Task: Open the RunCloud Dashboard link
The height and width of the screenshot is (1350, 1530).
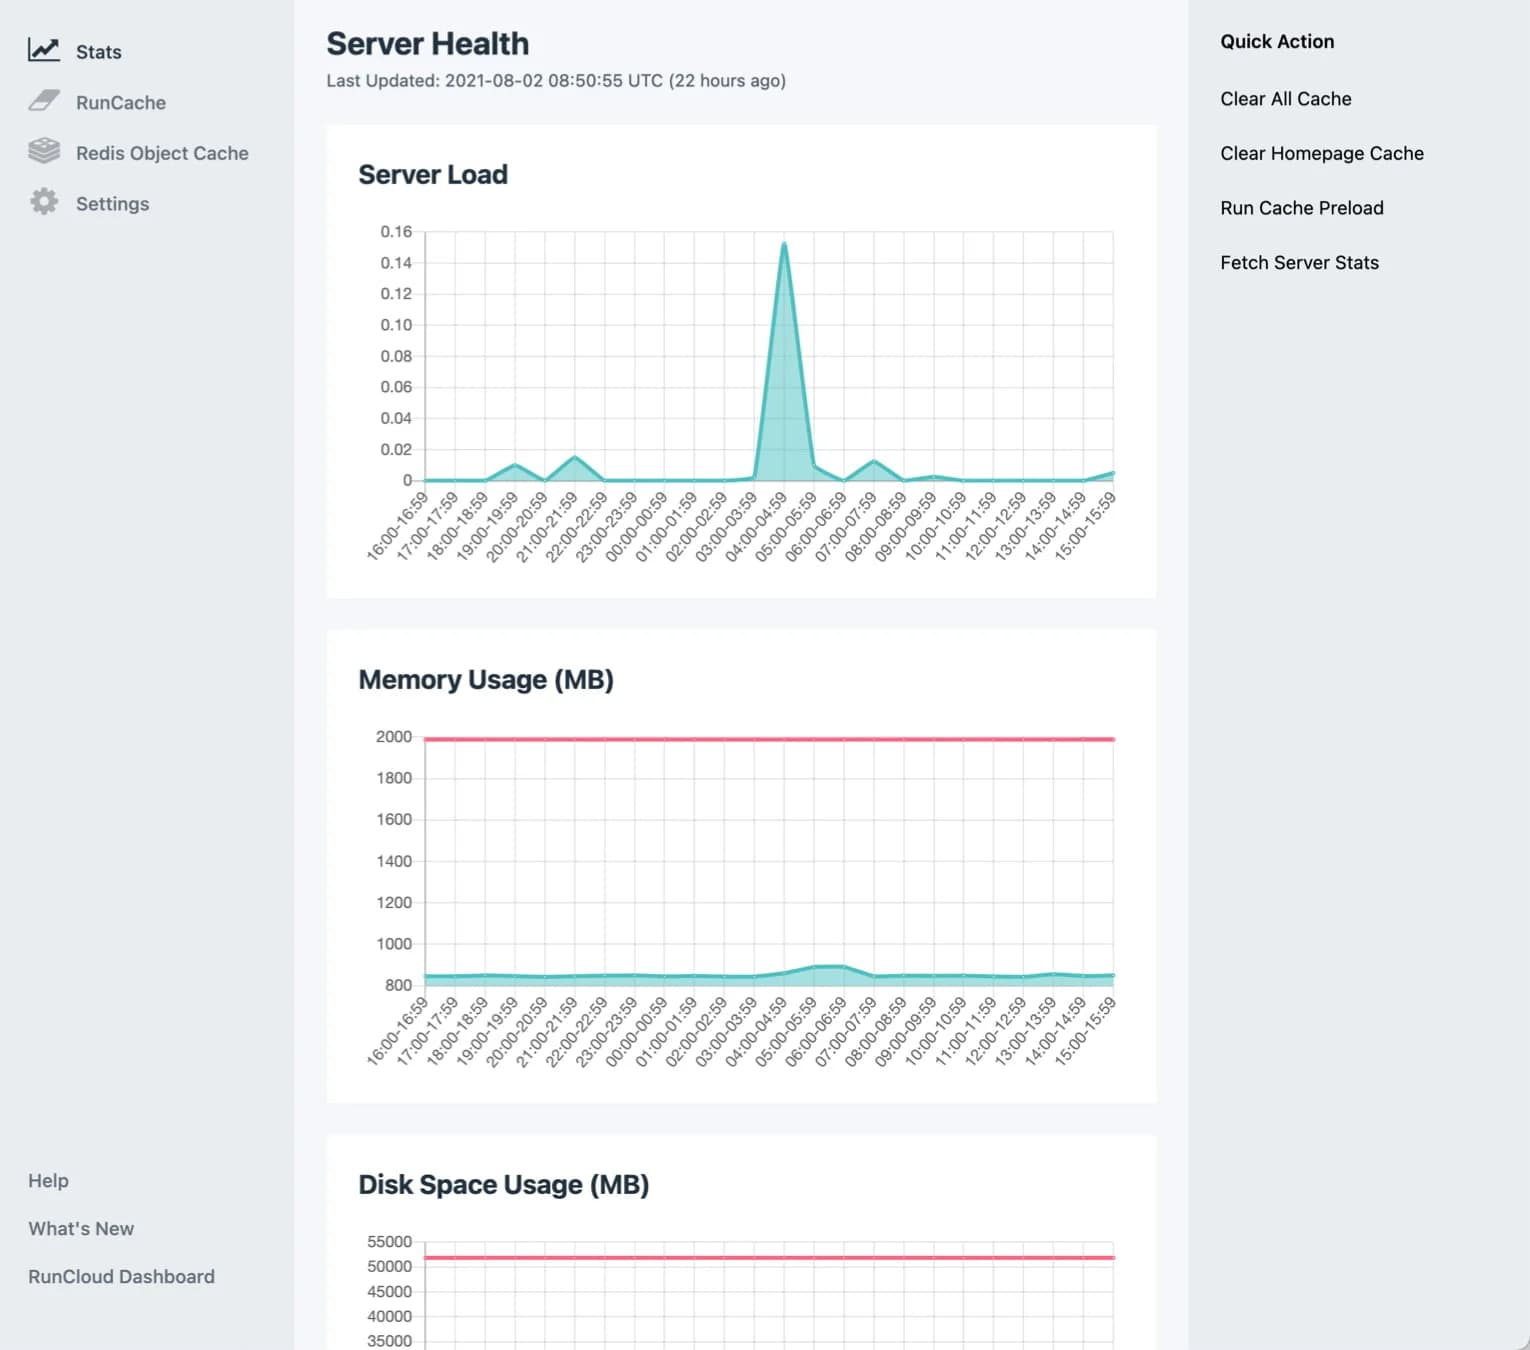Action: click(x=121, y=1276)
